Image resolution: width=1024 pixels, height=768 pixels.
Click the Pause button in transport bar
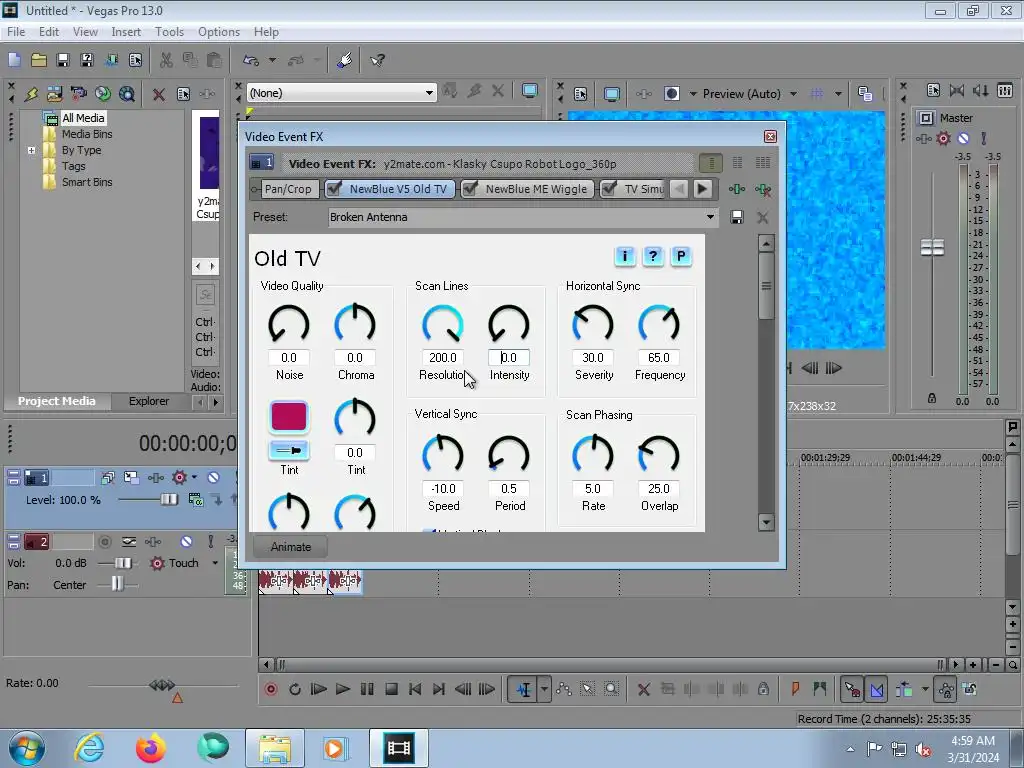tap(367, 689)
